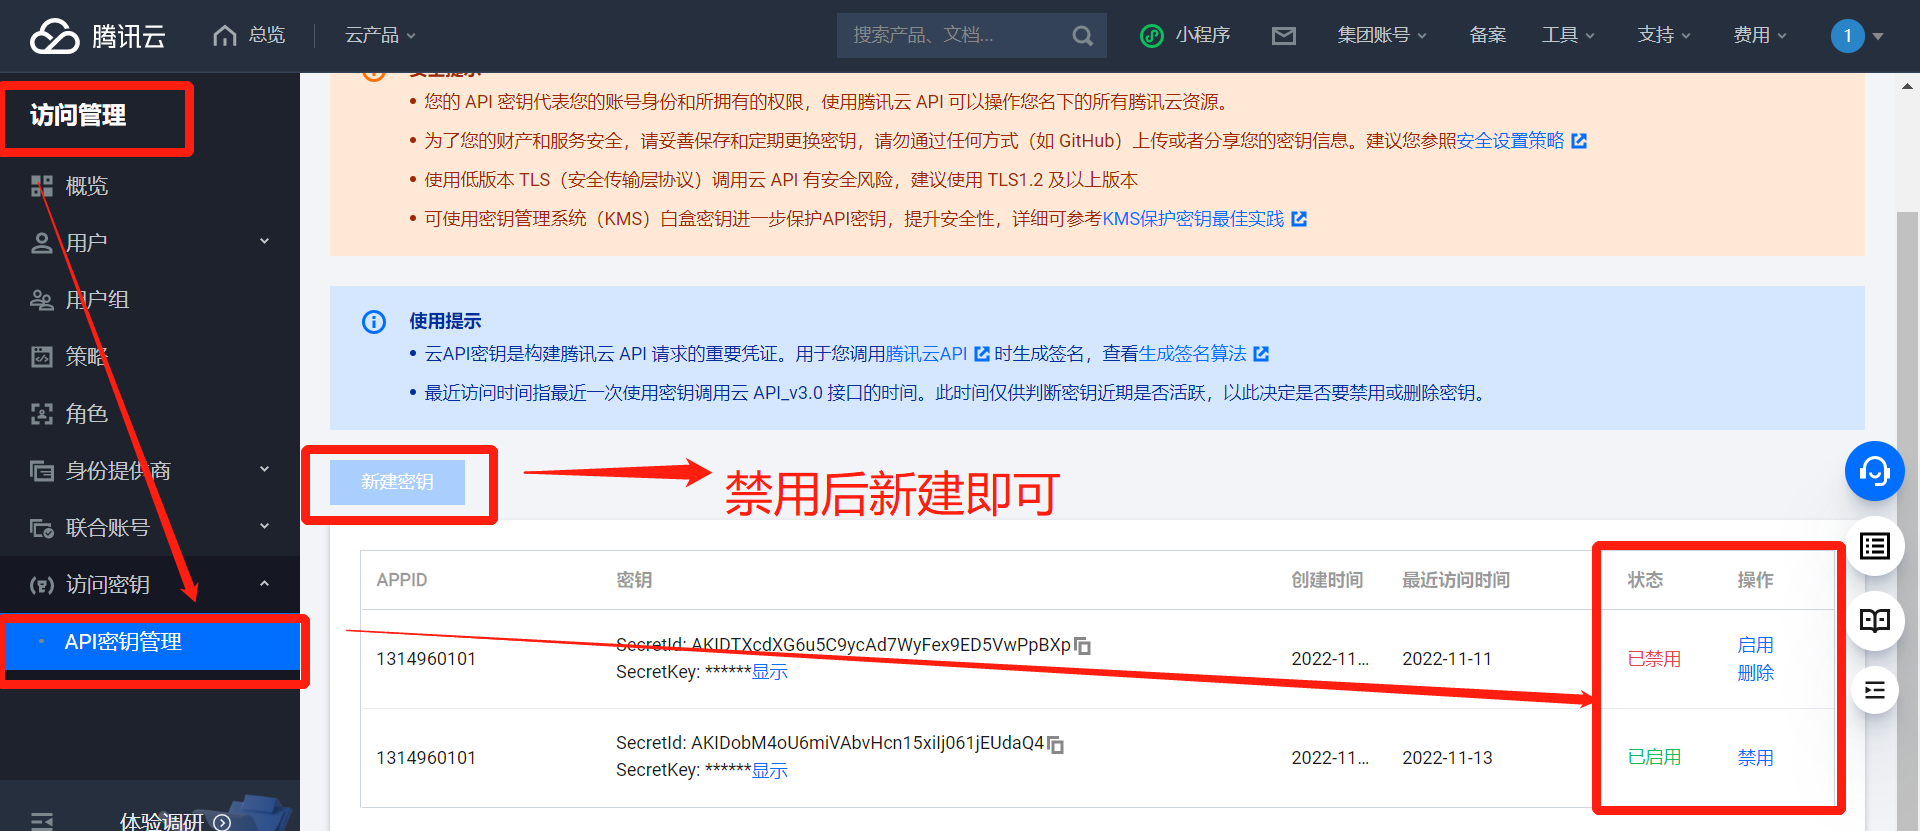The height and width of the screenshot is (831, 1920).
Task: Open the 支持 dropdown menu
Action: pos(1664,36)
